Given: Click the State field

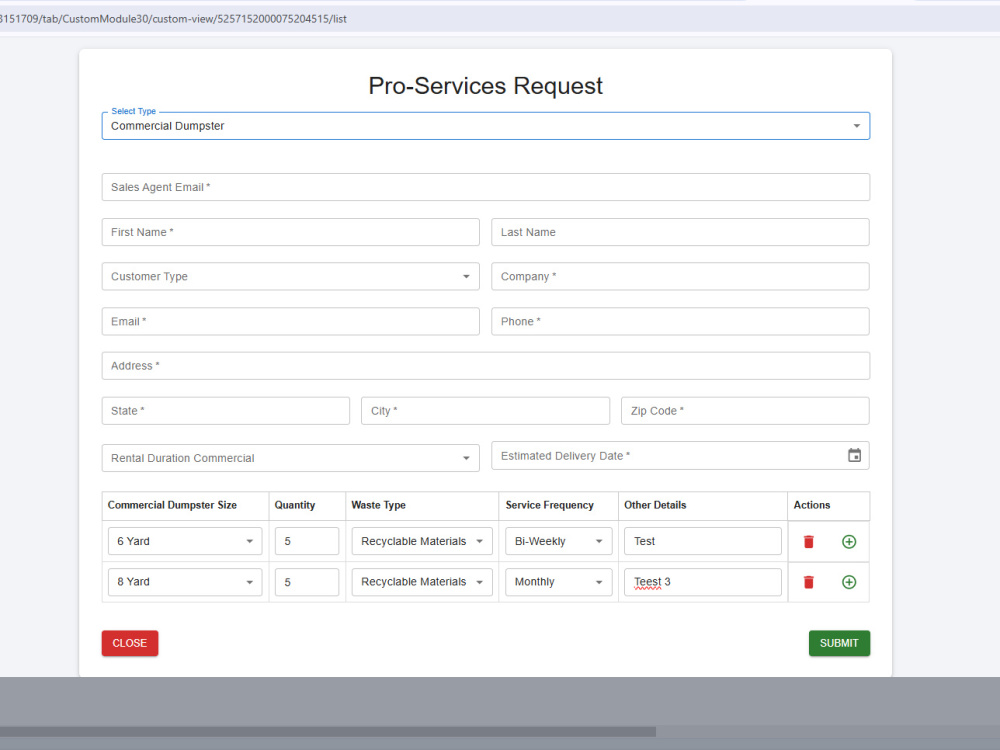Looking at the screenshot, I should click(226, 411).
